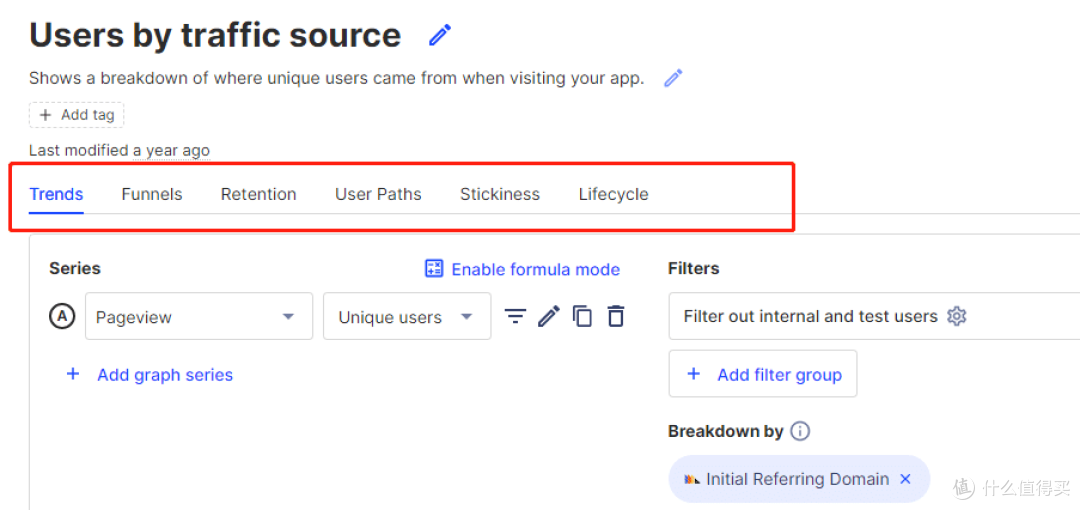Delete the Pageview series trash icon

pos(616,317)
